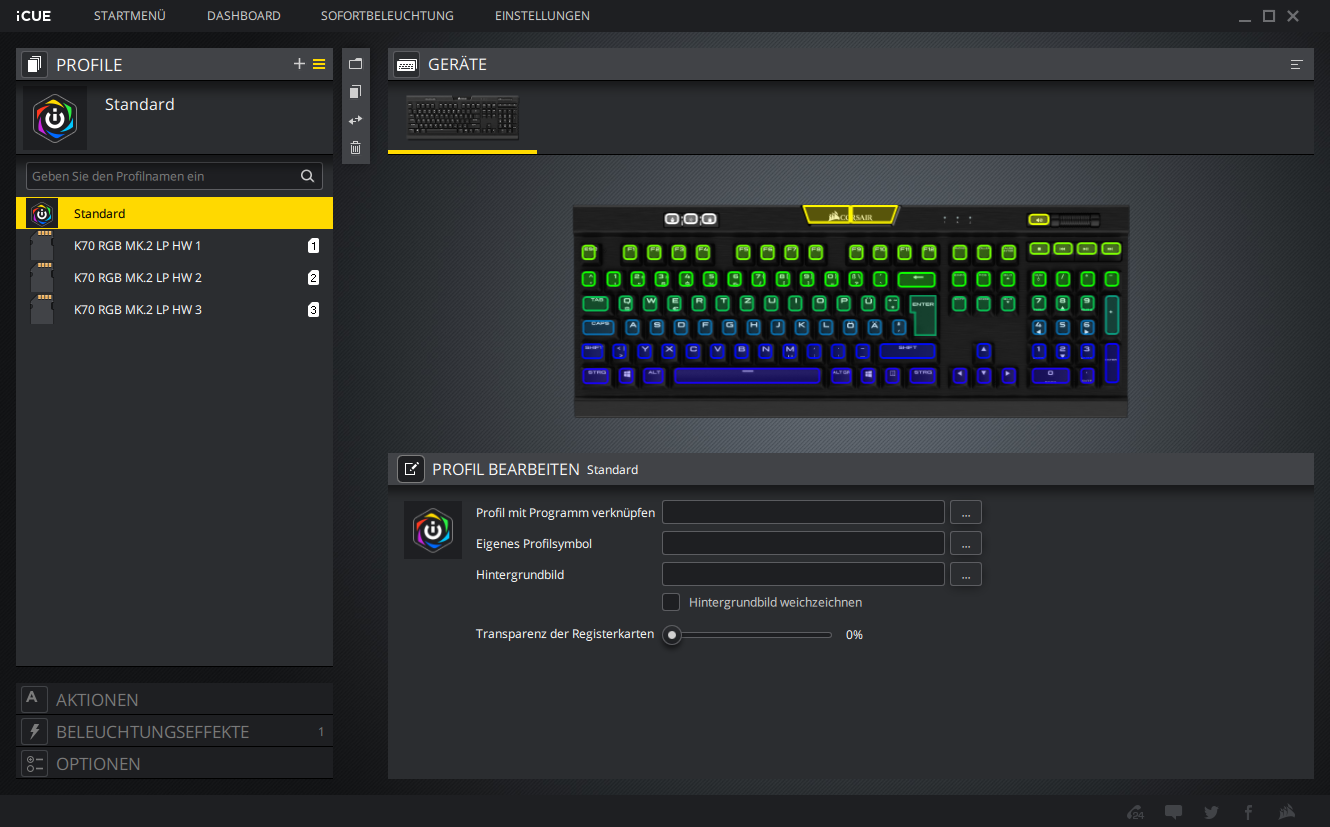Collapse the Profil bearbeiten section header
1330x827 pixels.
(x=851, y=469)
